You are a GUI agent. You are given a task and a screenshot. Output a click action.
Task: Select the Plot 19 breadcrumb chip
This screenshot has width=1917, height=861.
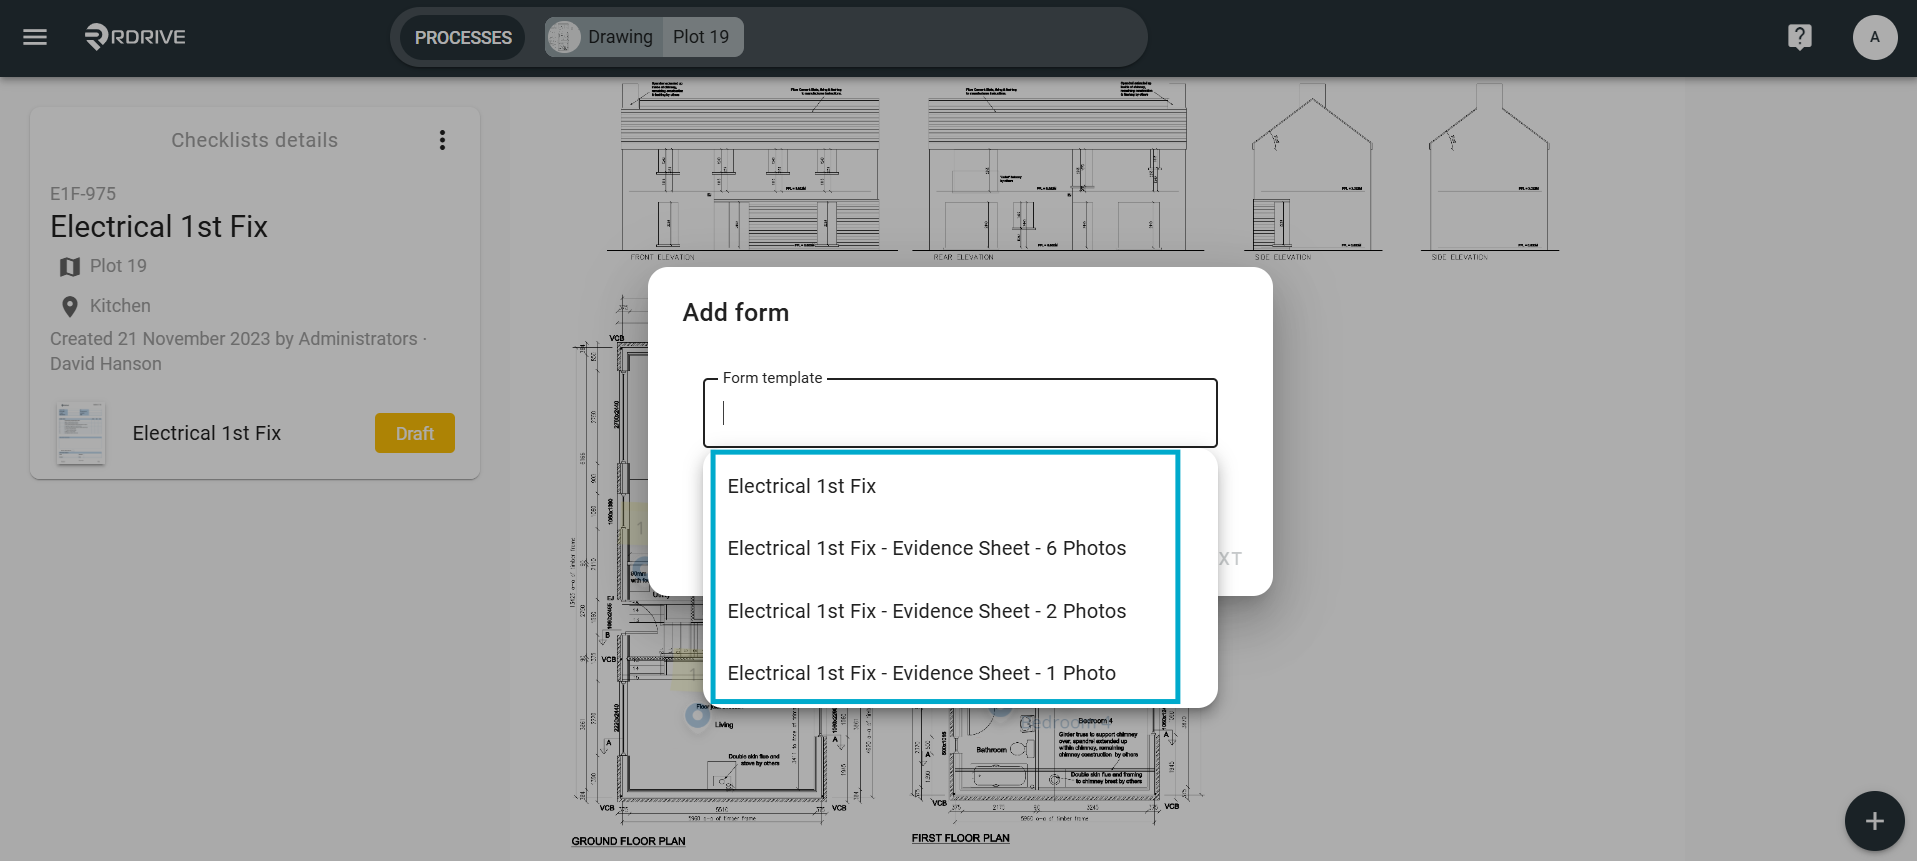point(702,37)
